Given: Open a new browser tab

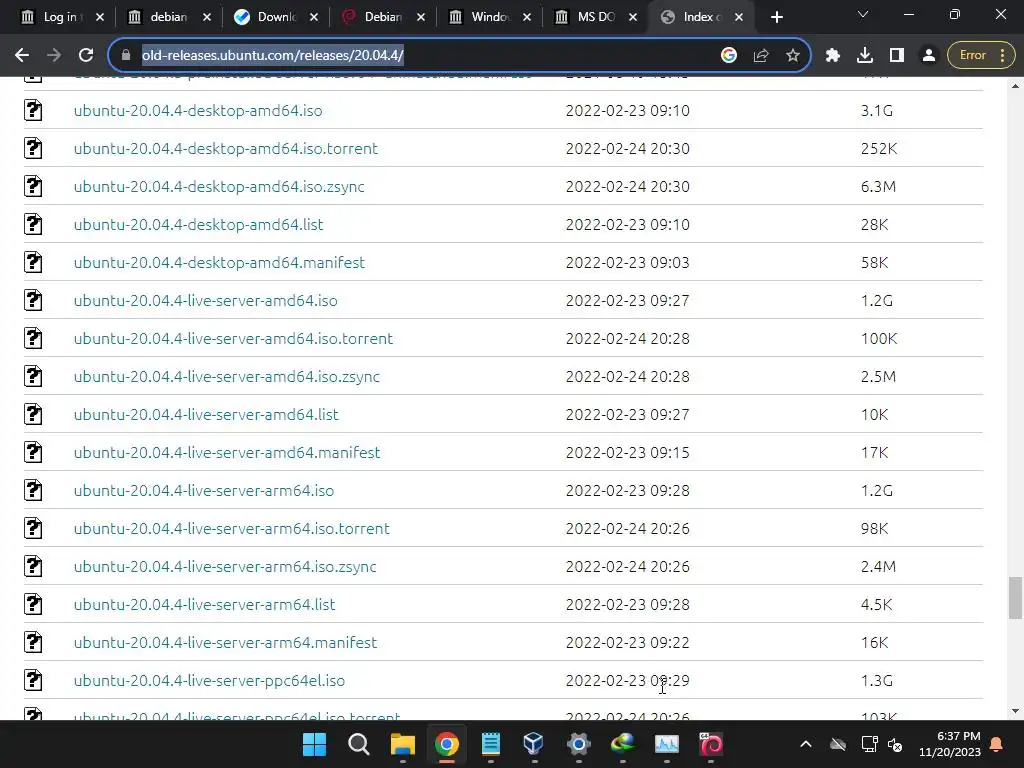Looking at the screenshot, I should pos(776,17).
